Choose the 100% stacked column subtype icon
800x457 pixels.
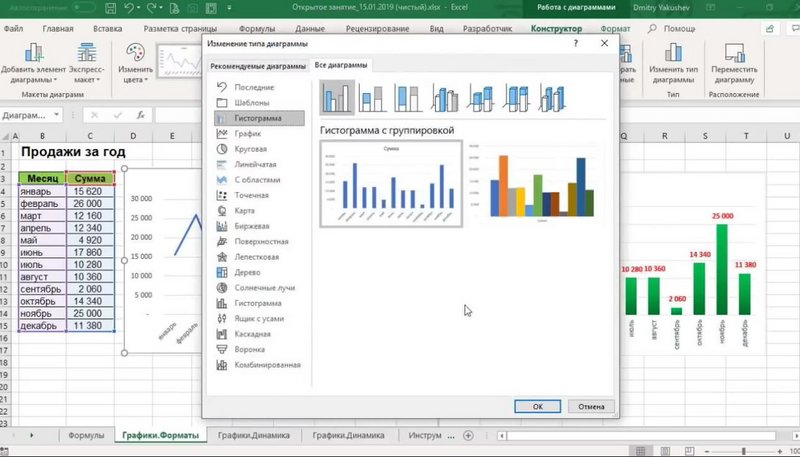408,97
